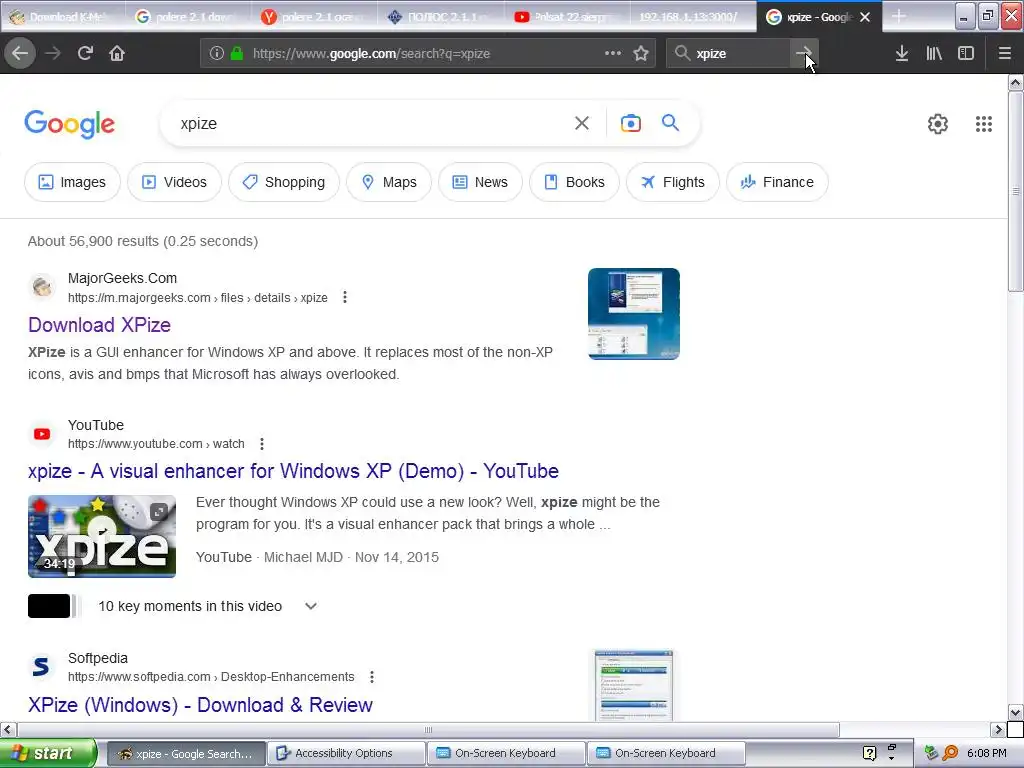The width and height of the screenshot is (1024, 768).
Task: Switch to first On-Screen Keyboard taskbar item
Action: click(506, 753)
